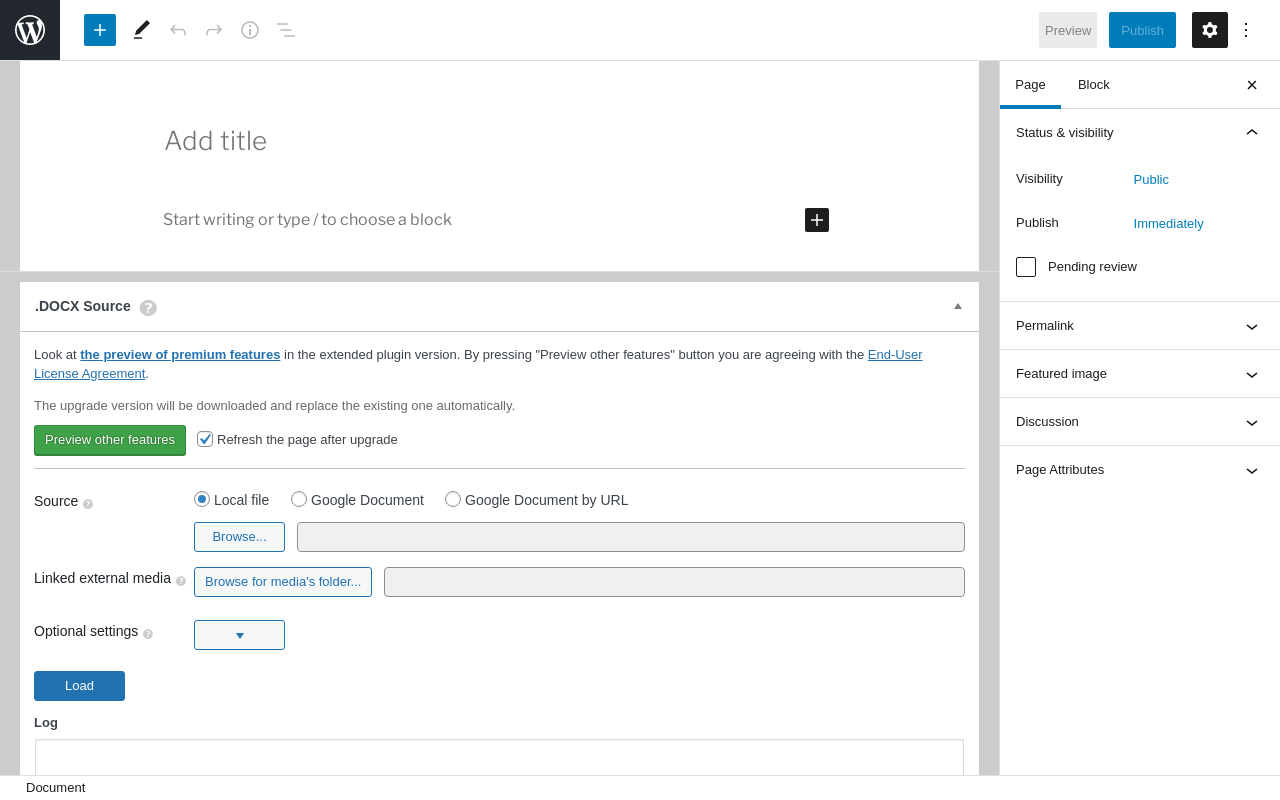
Task: Click the local file path input field
Action: pos(631,537)
